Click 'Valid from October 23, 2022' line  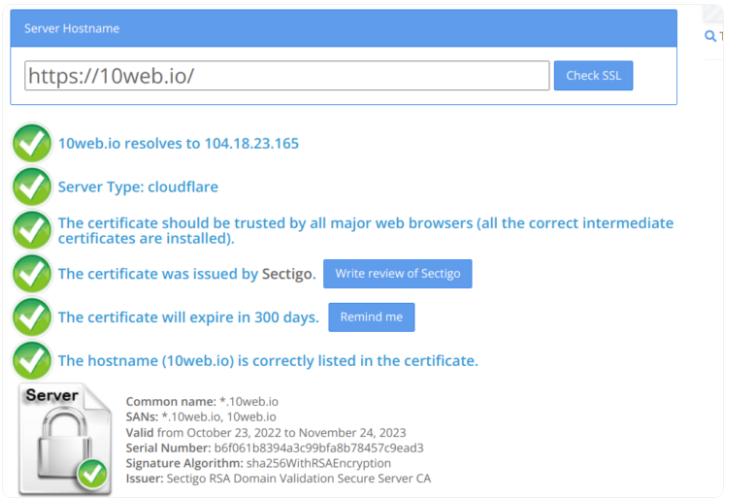(x=266, y=433)
